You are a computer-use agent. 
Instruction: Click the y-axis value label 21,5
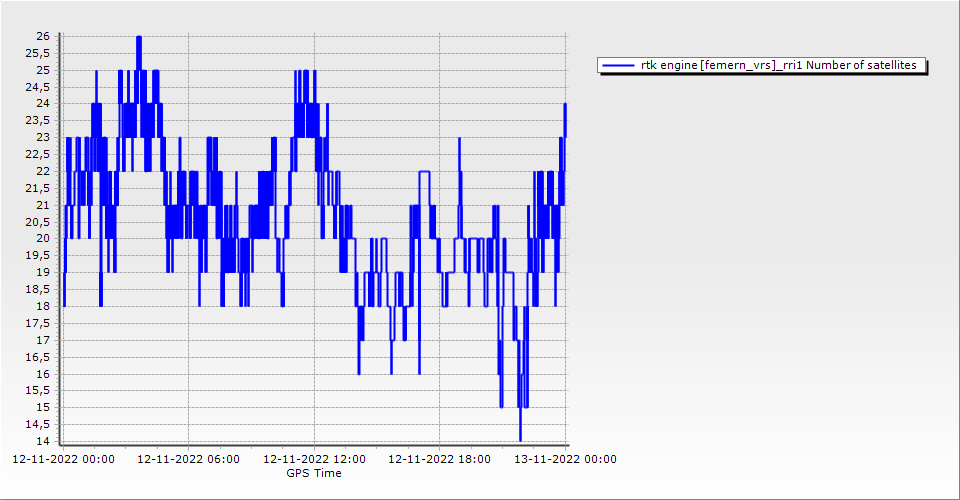[39, 188]
